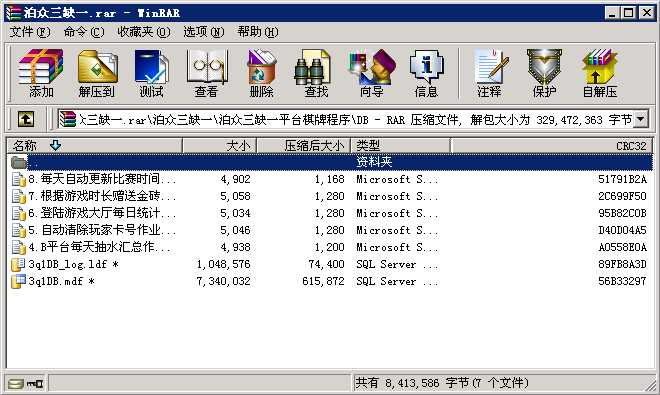Screen dimensions: 660x395
Task: Maximize the WinRAR window
Action: (x=628, y=13)
